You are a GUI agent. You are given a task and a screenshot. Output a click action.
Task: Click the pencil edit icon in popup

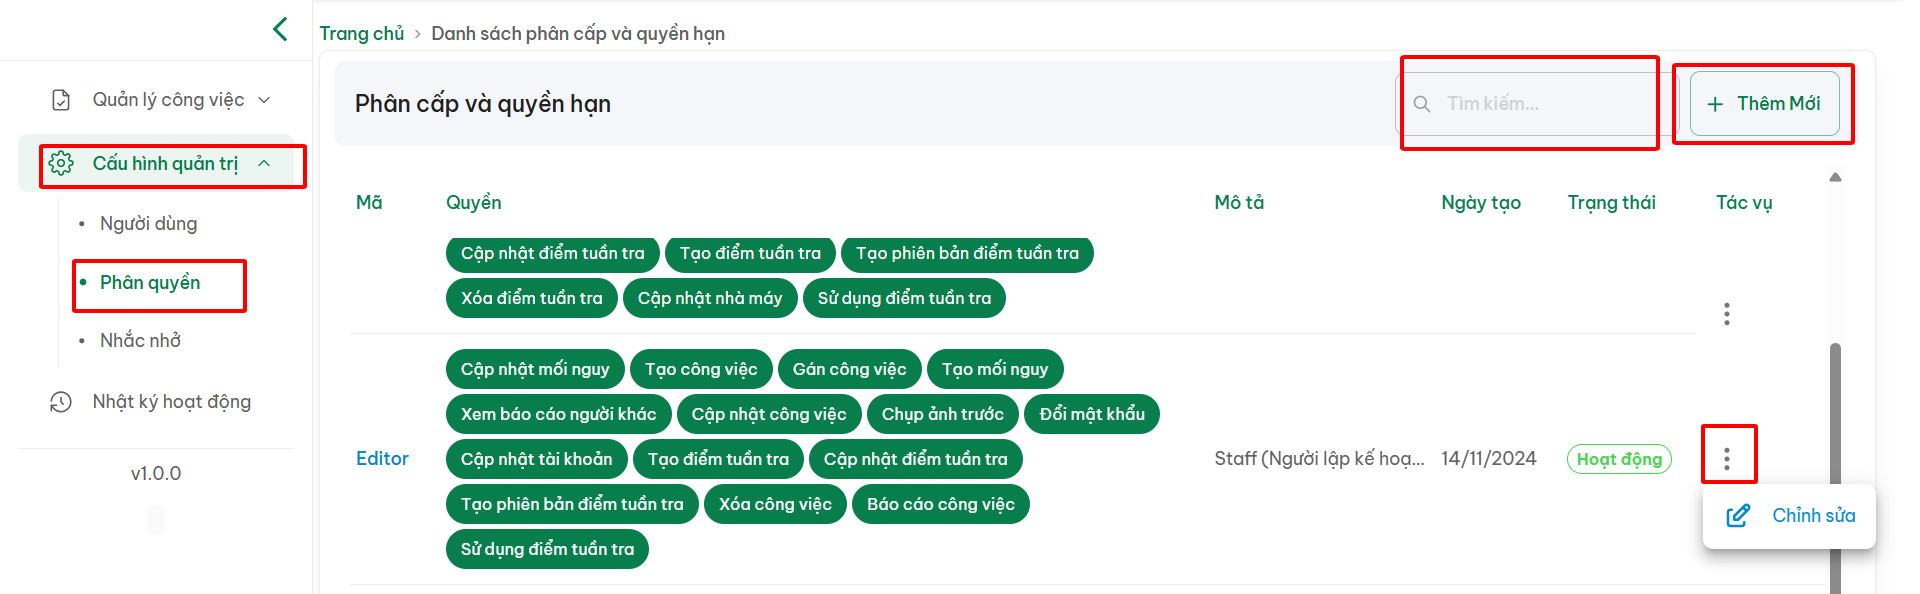pyautogui.click(x=1738, y=516)
